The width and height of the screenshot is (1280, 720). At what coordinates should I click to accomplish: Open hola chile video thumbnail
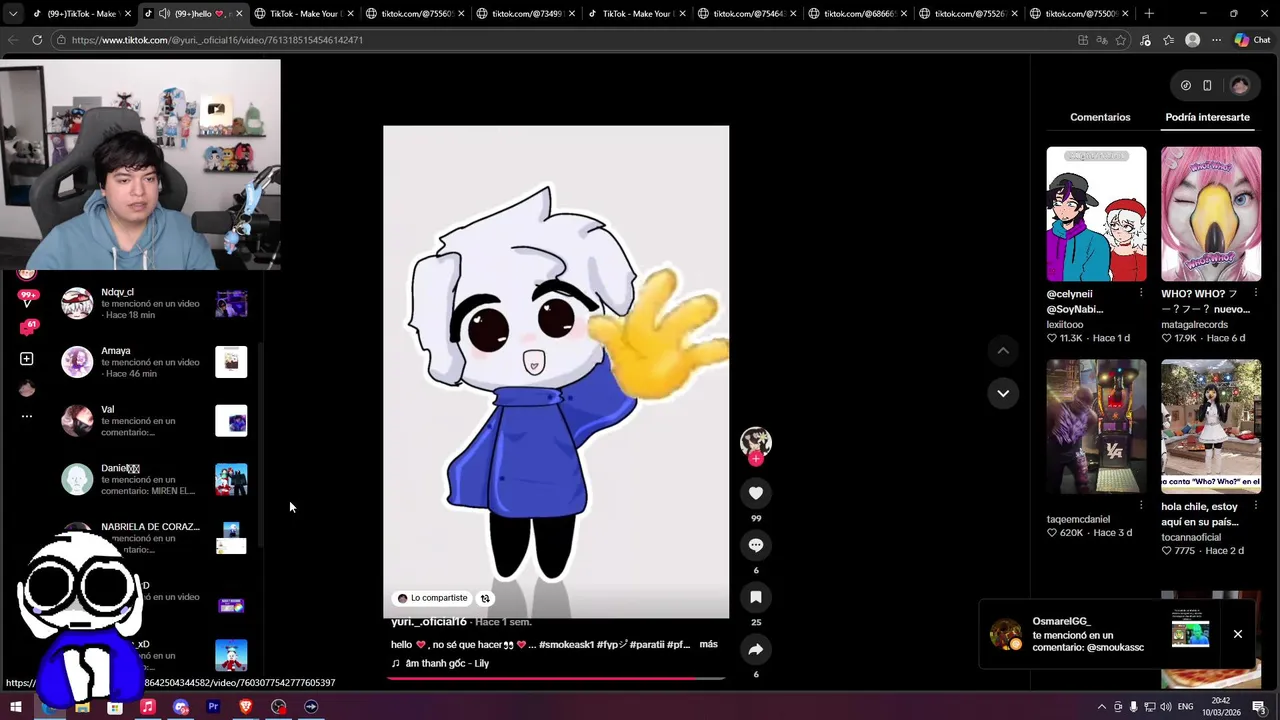point(1211,426)
